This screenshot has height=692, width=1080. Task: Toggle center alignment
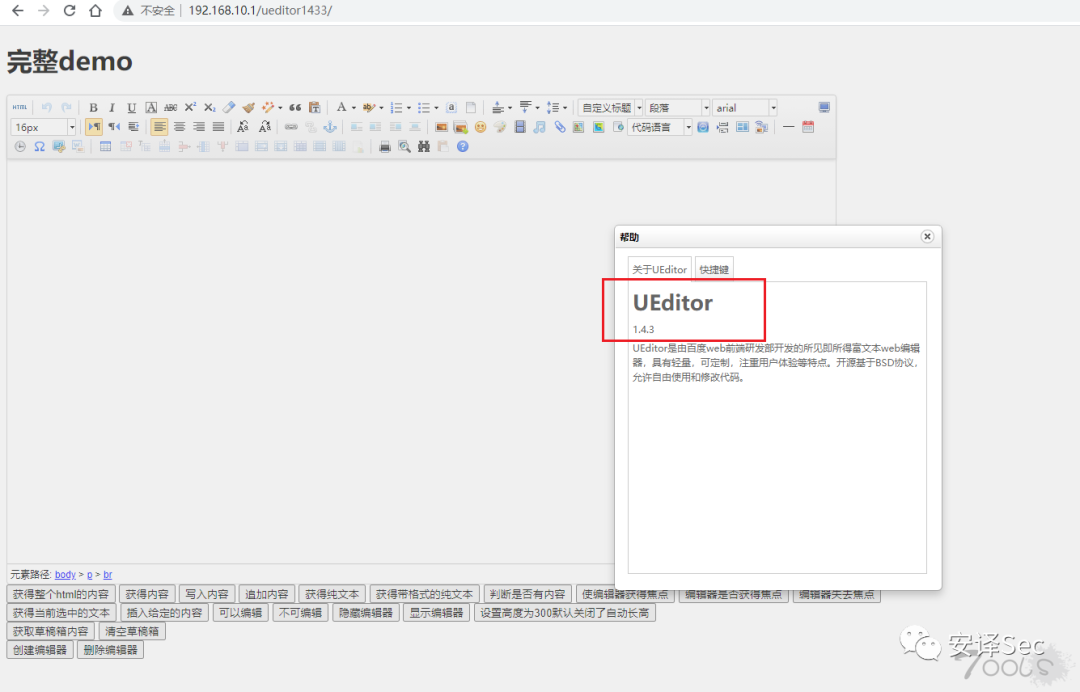click(179, 127)
